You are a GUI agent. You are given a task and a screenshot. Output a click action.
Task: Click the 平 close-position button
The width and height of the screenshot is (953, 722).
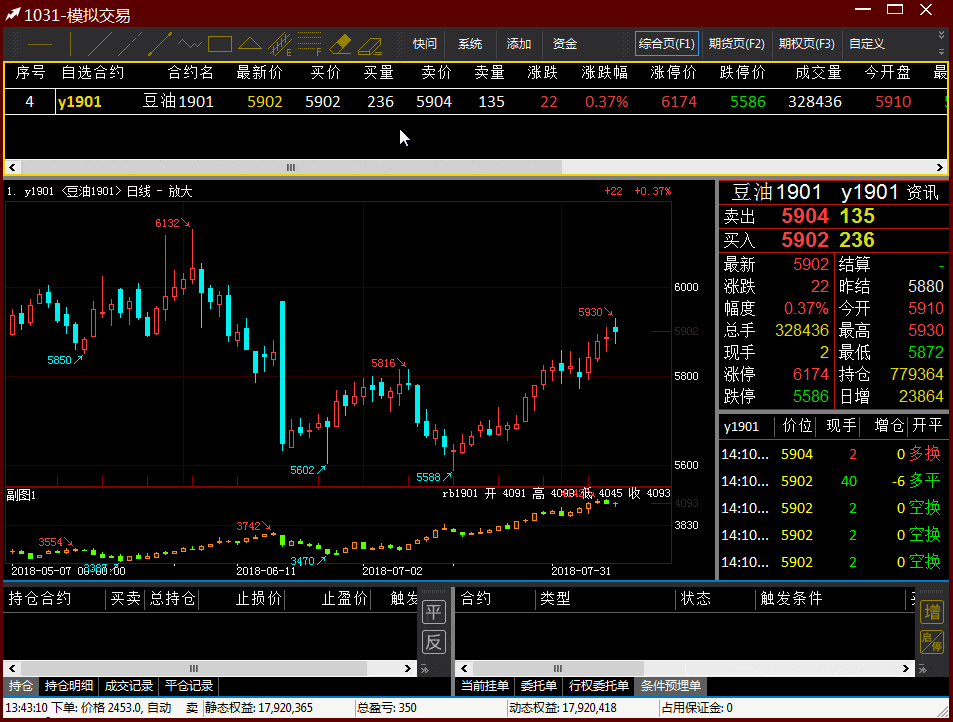[433, 613]
